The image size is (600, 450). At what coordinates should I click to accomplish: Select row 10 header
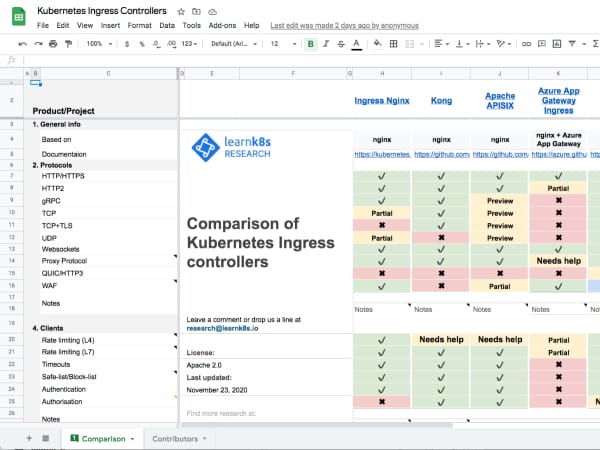click(x=11, y=212)
